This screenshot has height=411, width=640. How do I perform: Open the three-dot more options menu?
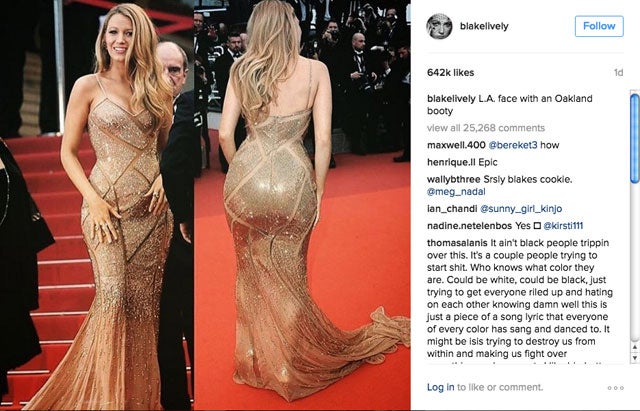click(x=616, y=388)
